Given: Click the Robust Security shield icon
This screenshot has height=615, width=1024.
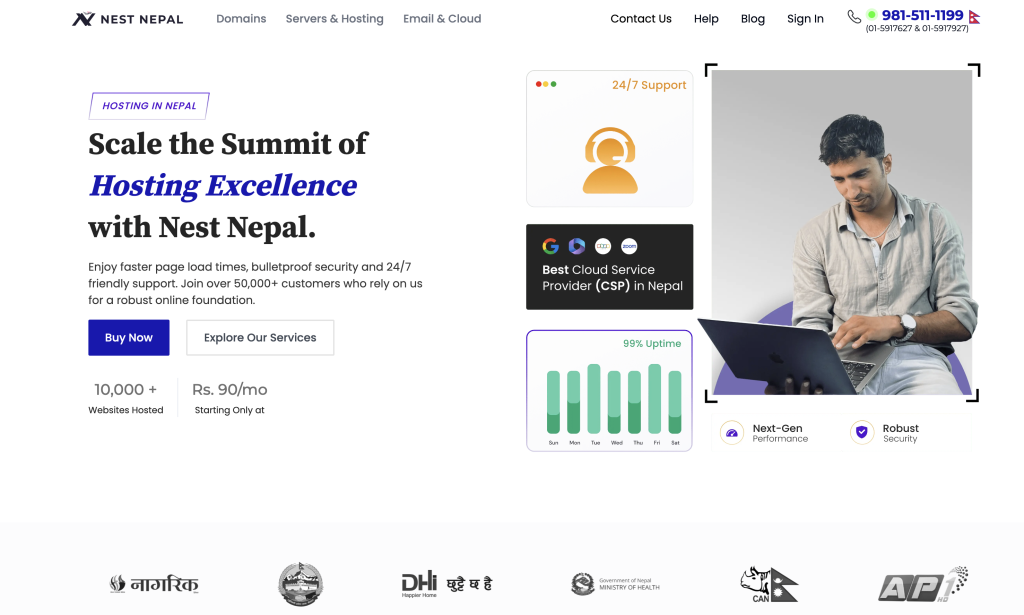Looking at the screenshot, I should (x=861, y=433).
